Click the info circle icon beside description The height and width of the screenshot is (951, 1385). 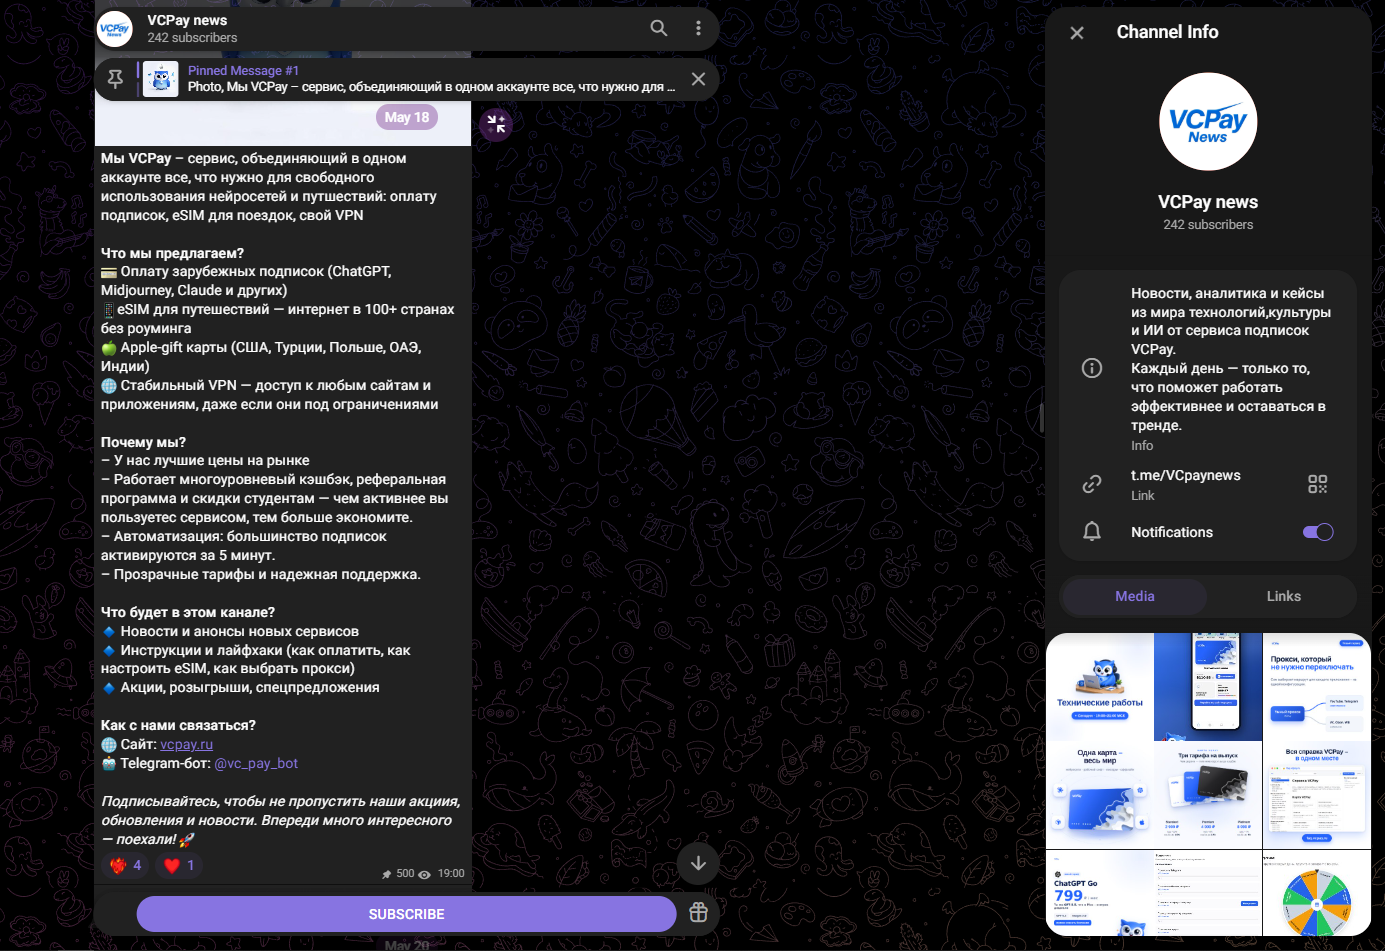[x=1092, y=368]
